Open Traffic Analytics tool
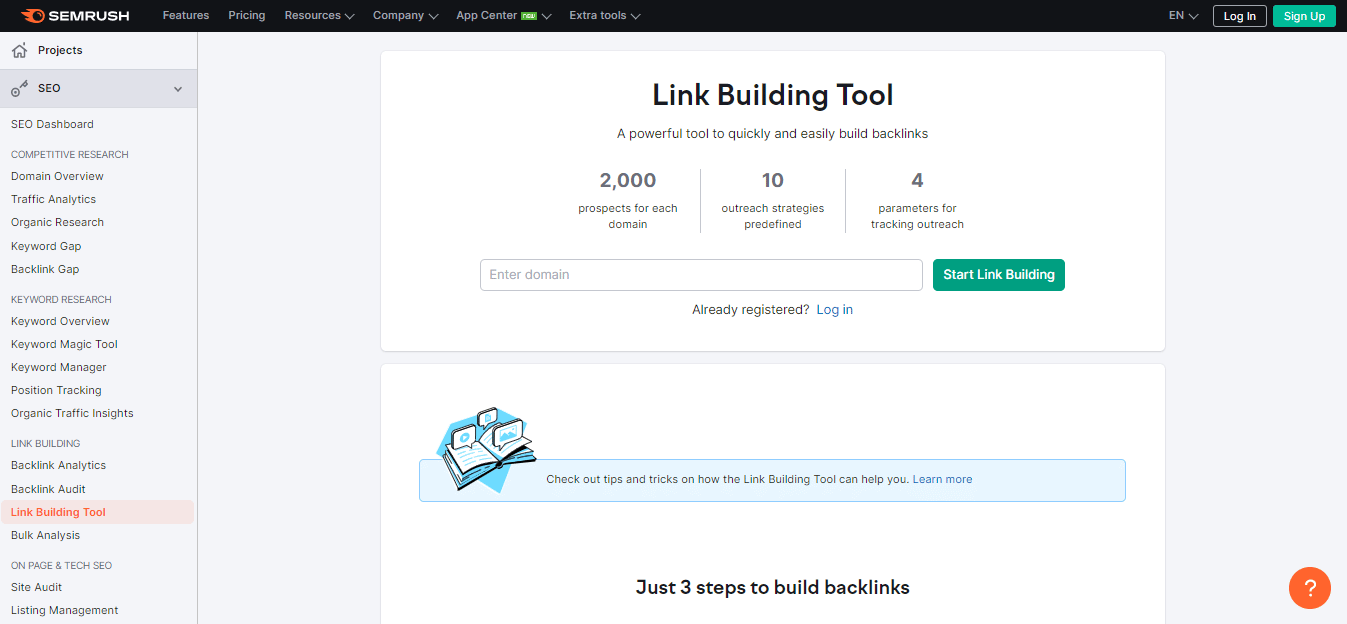Image resolution: width=1347 pixels, height=624 pixels. (x=53, y=199)
